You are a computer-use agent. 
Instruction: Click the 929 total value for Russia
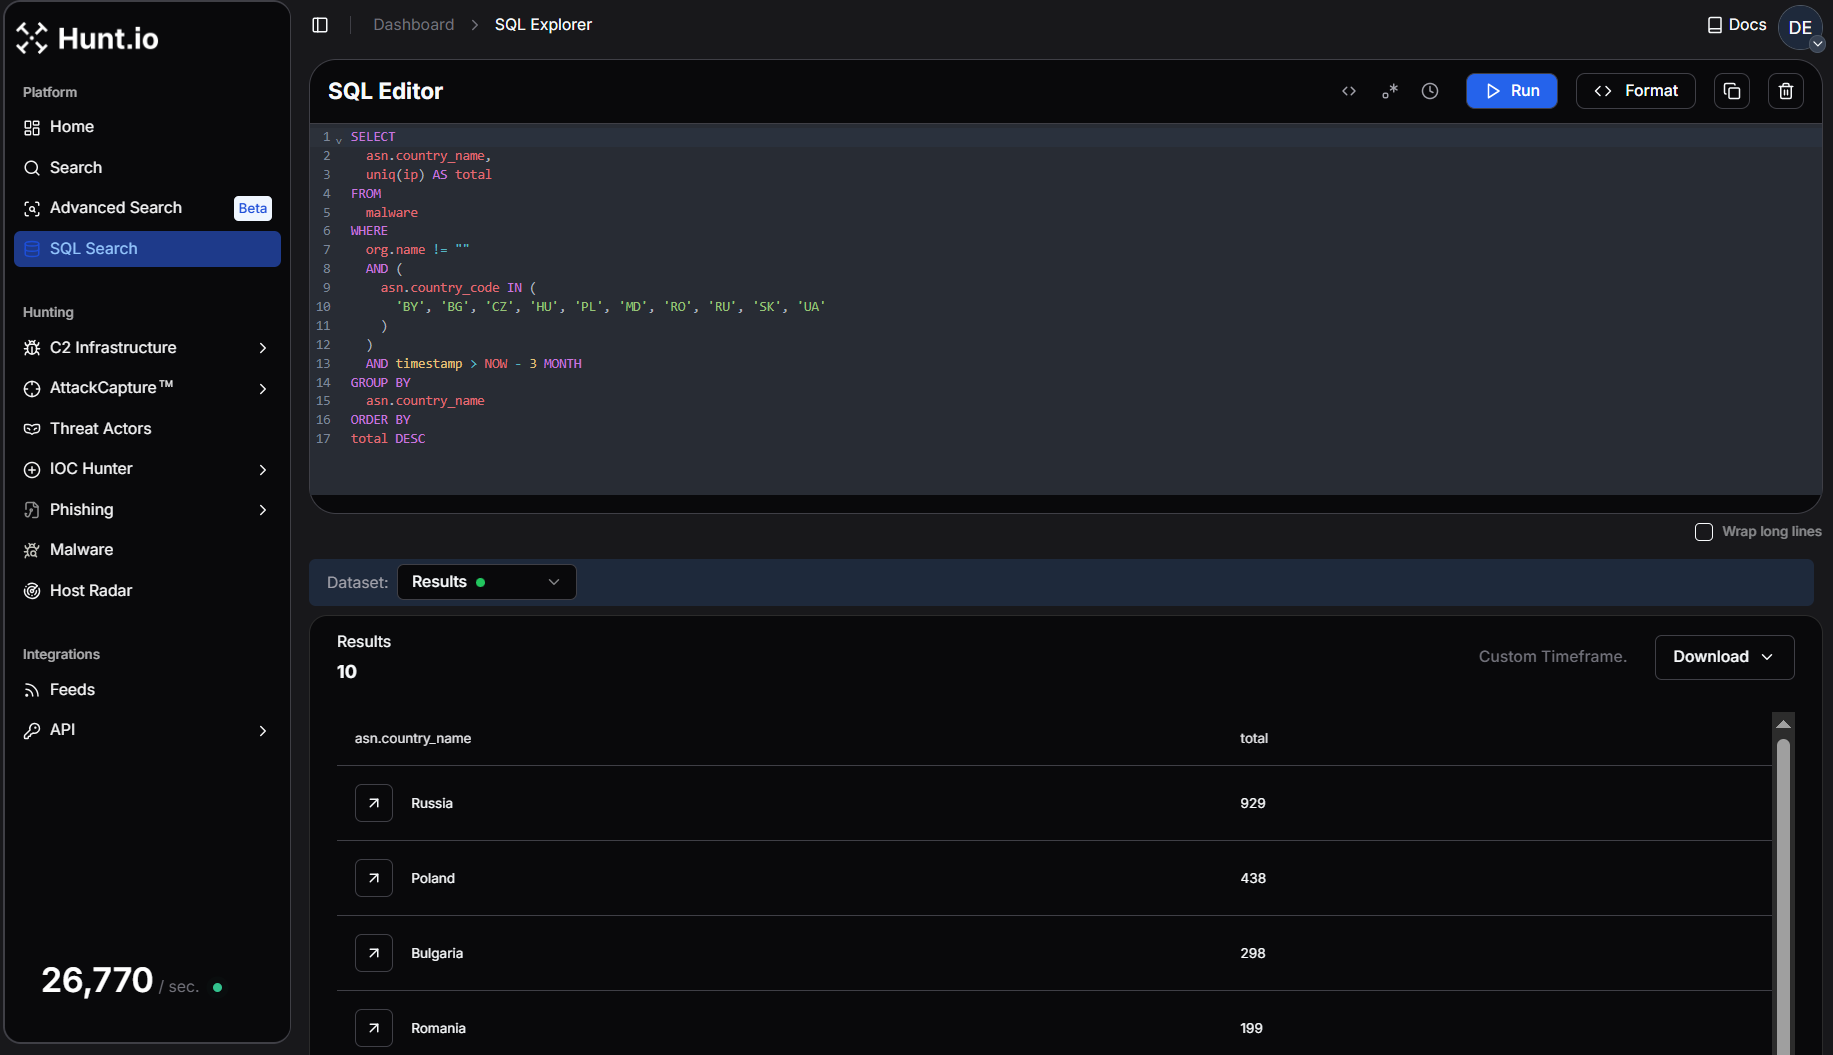click(x=1253, y=803)
